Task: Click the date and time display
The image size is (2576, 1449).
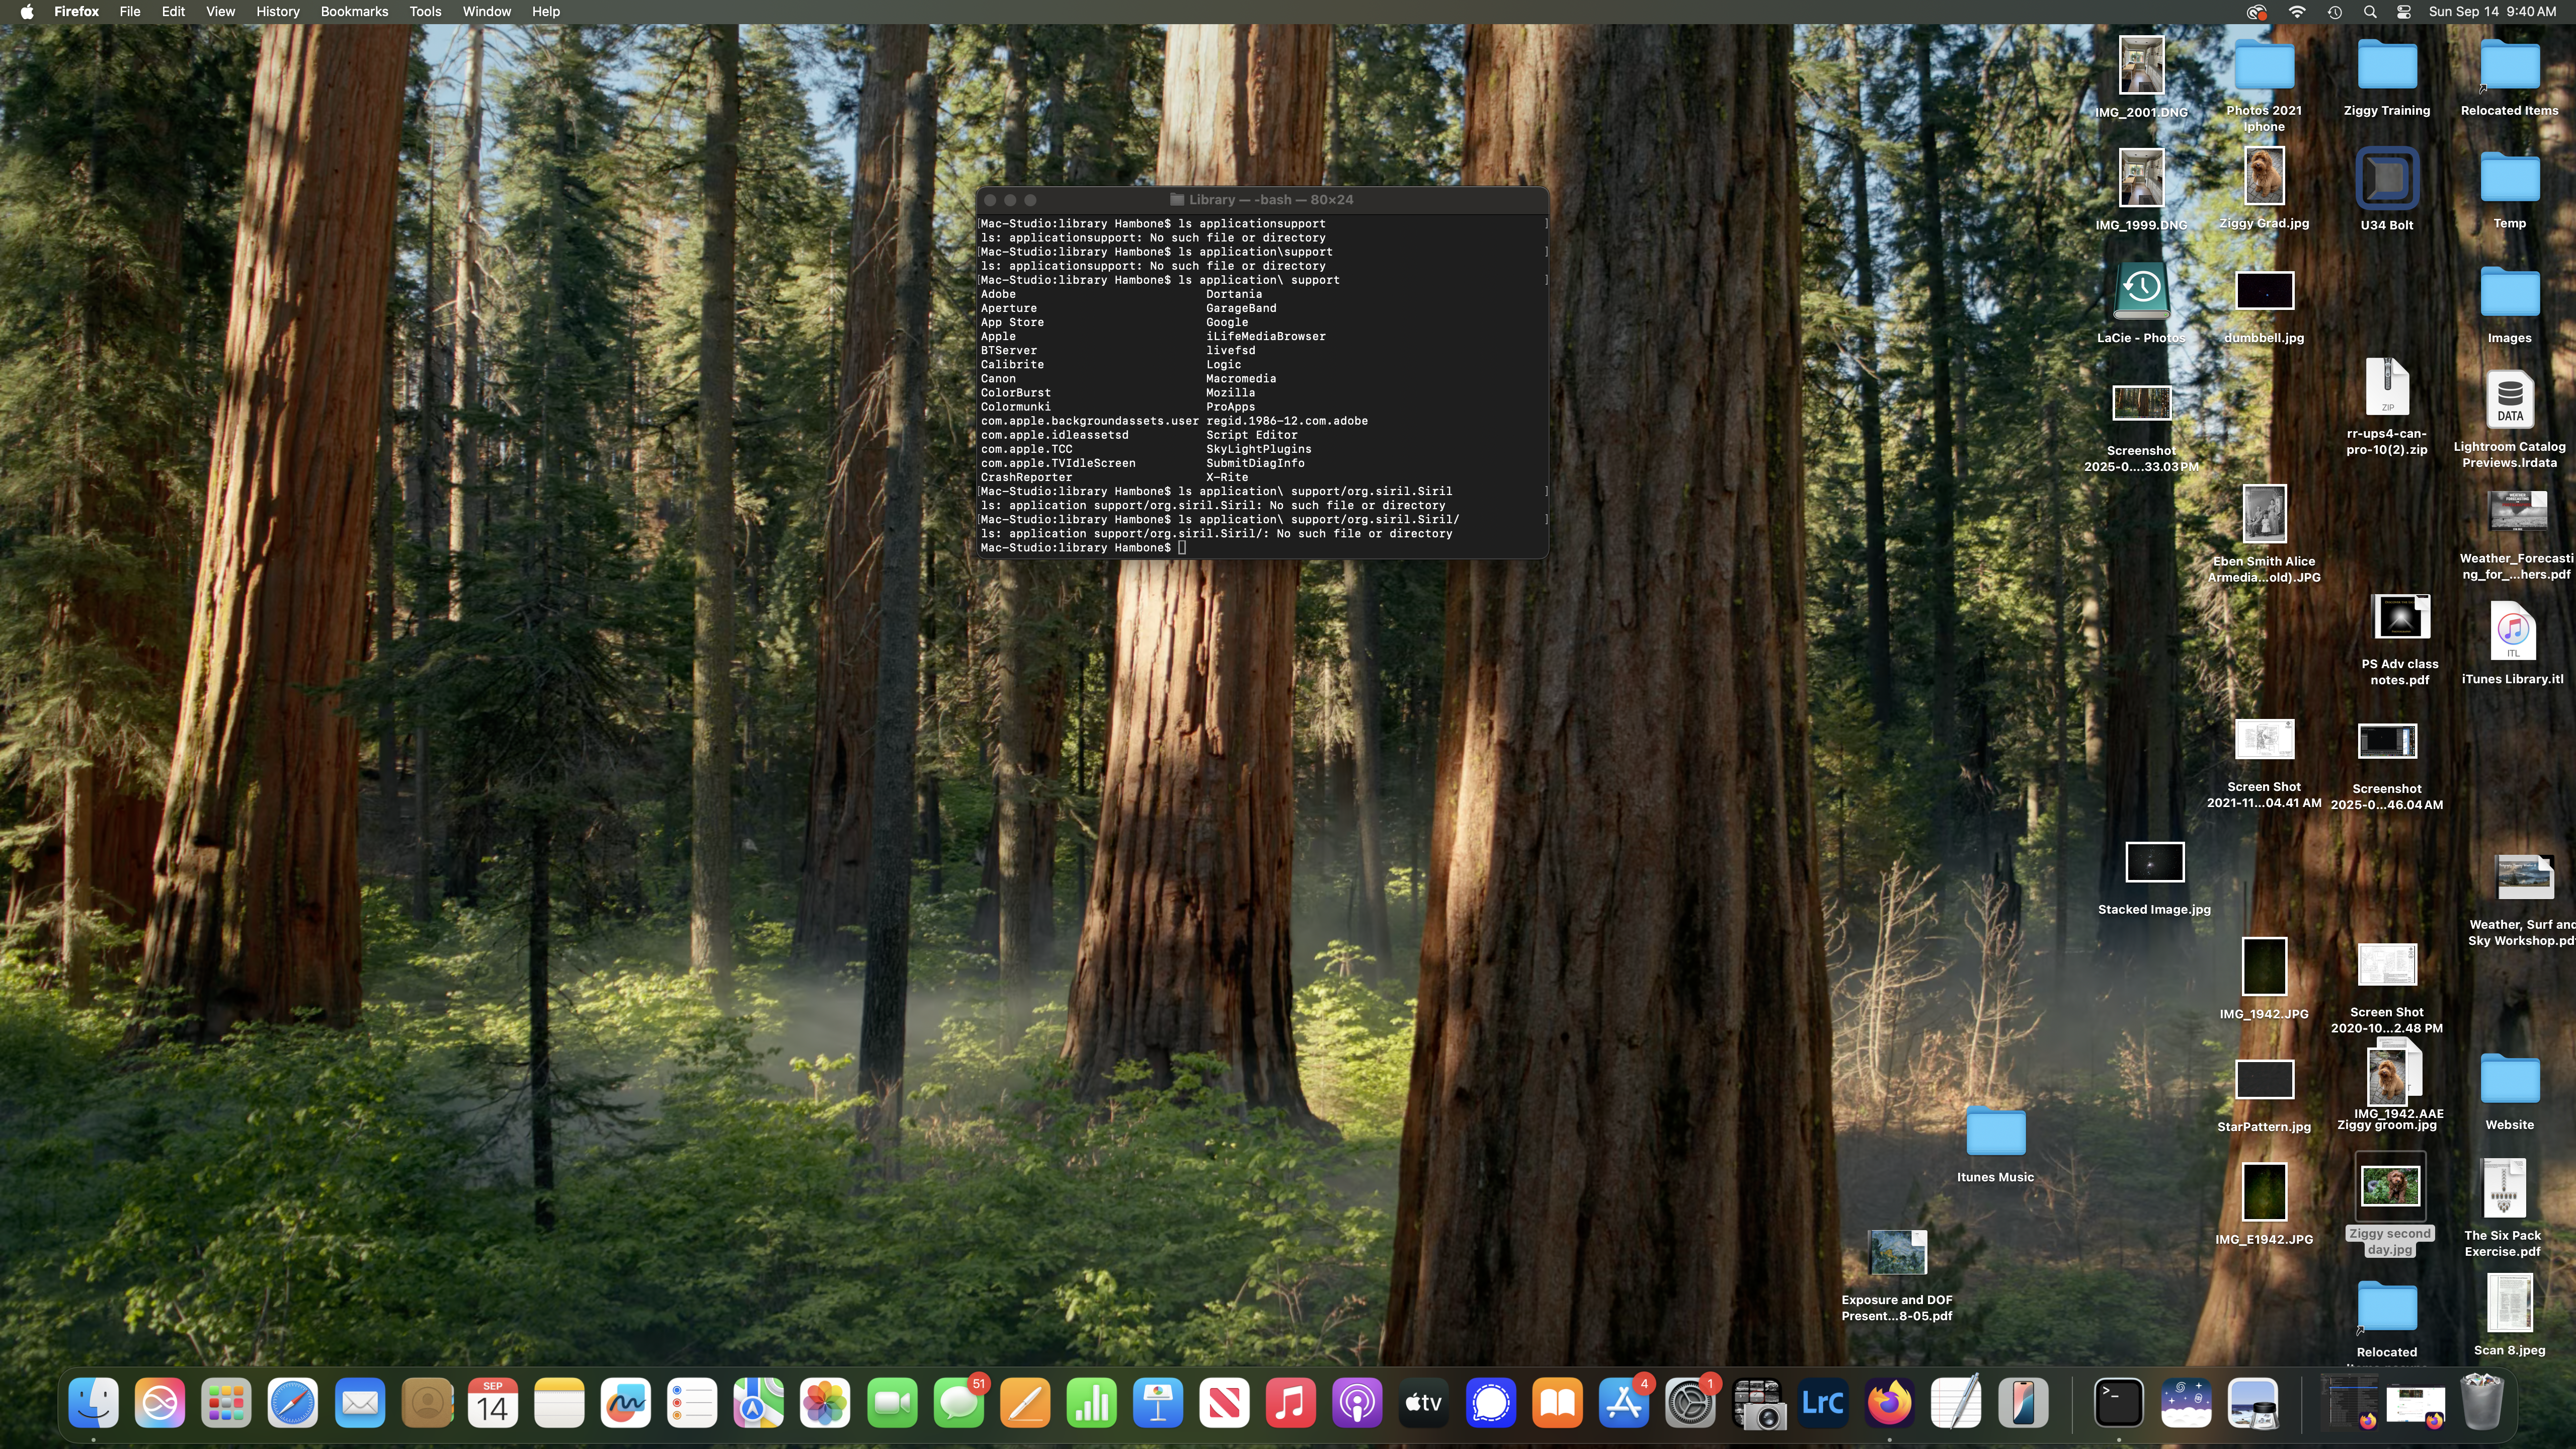Action: tap(2492, 12)
